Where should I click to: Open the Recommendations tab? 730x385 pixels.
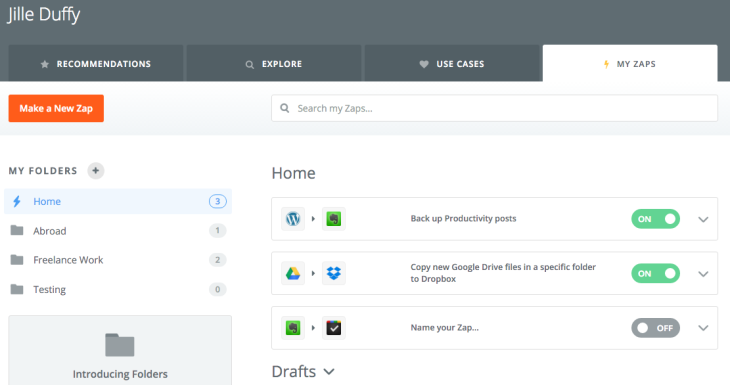coord(95,63)
